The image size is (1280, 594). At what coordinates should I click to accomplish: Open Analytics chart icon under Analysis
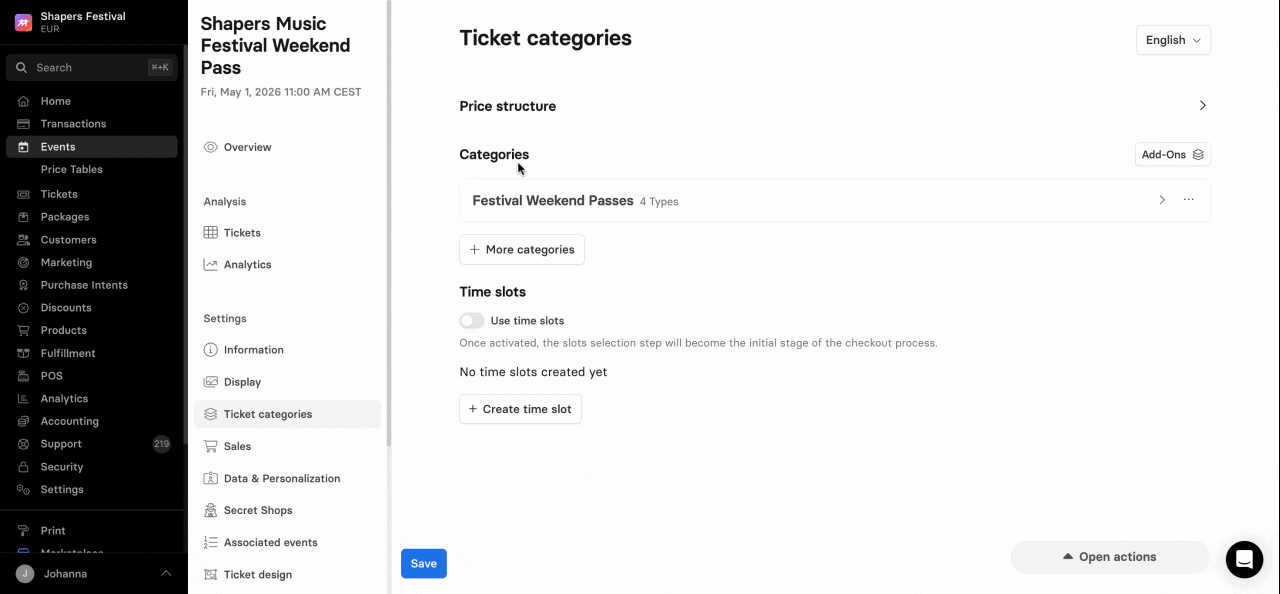tap(211, 265)
